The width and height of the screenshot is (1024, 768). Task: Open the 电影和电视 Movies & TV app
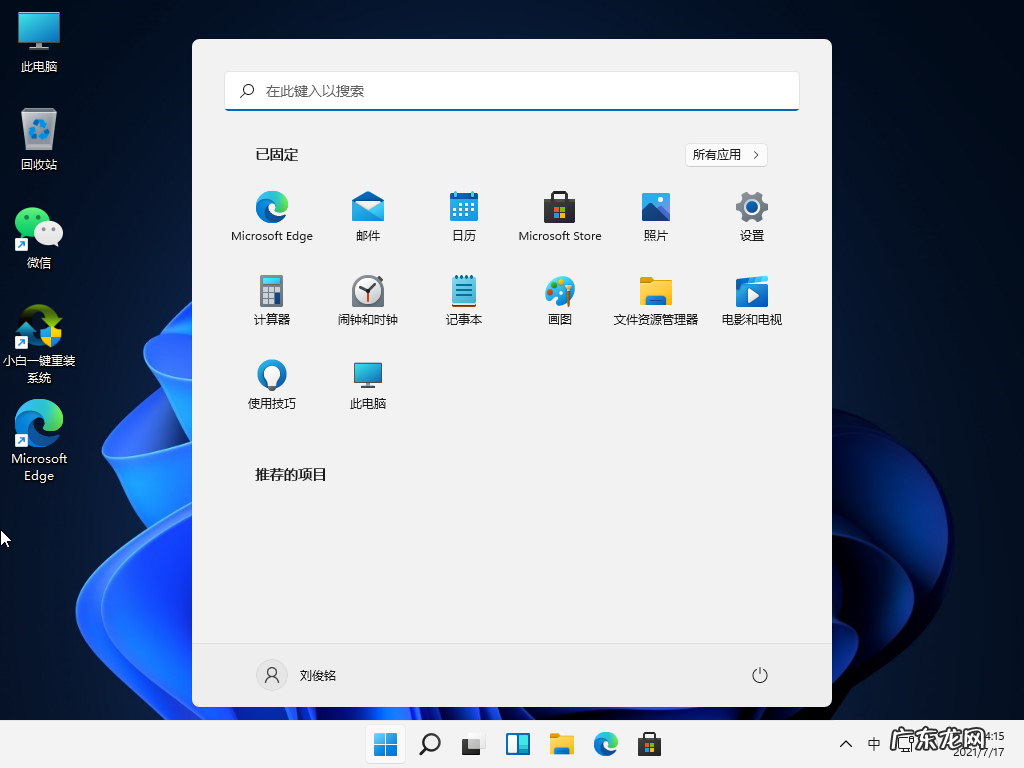(x=751, y=298)
